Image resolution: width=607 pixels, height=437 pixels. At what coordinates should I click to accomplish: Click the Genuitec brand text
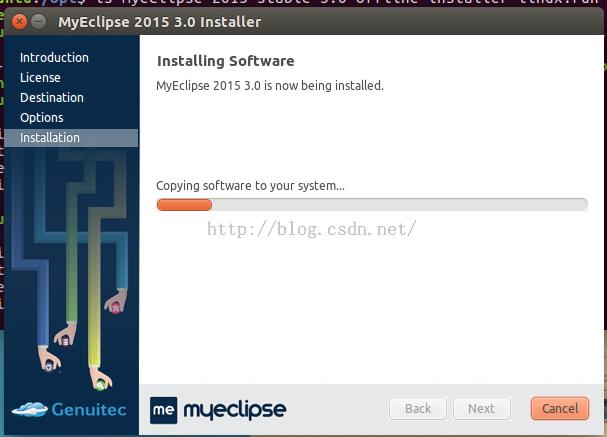(x=89, y=410)
